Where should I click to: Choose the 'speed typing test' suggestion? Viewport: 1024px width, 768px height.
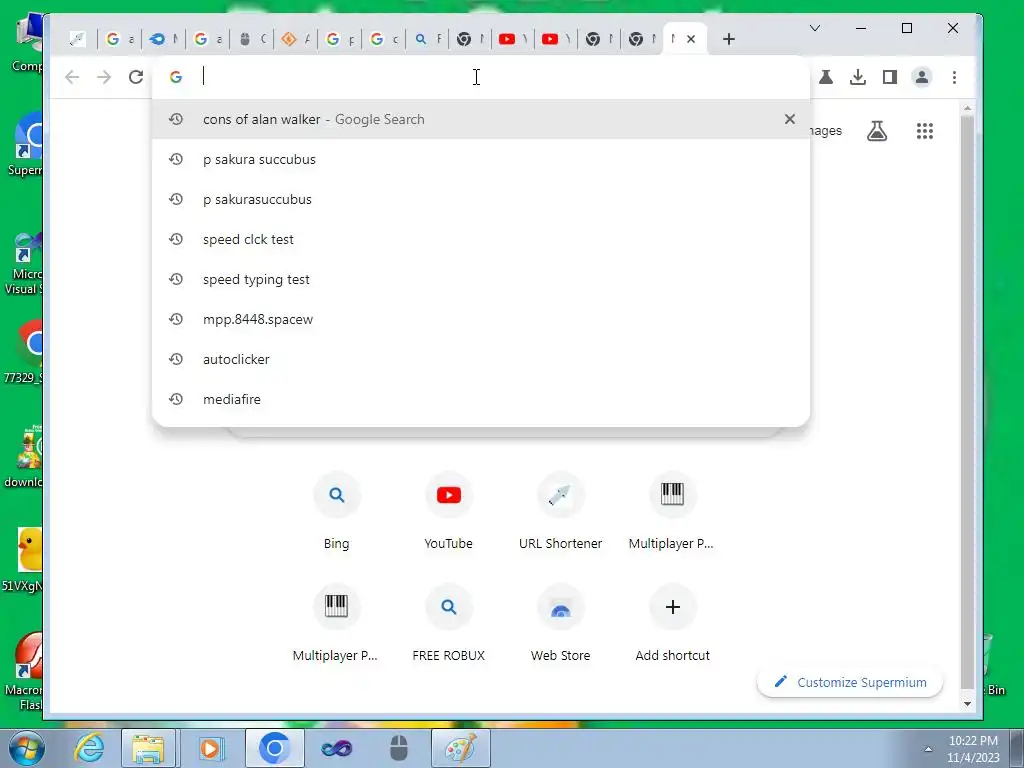[481, 279]
